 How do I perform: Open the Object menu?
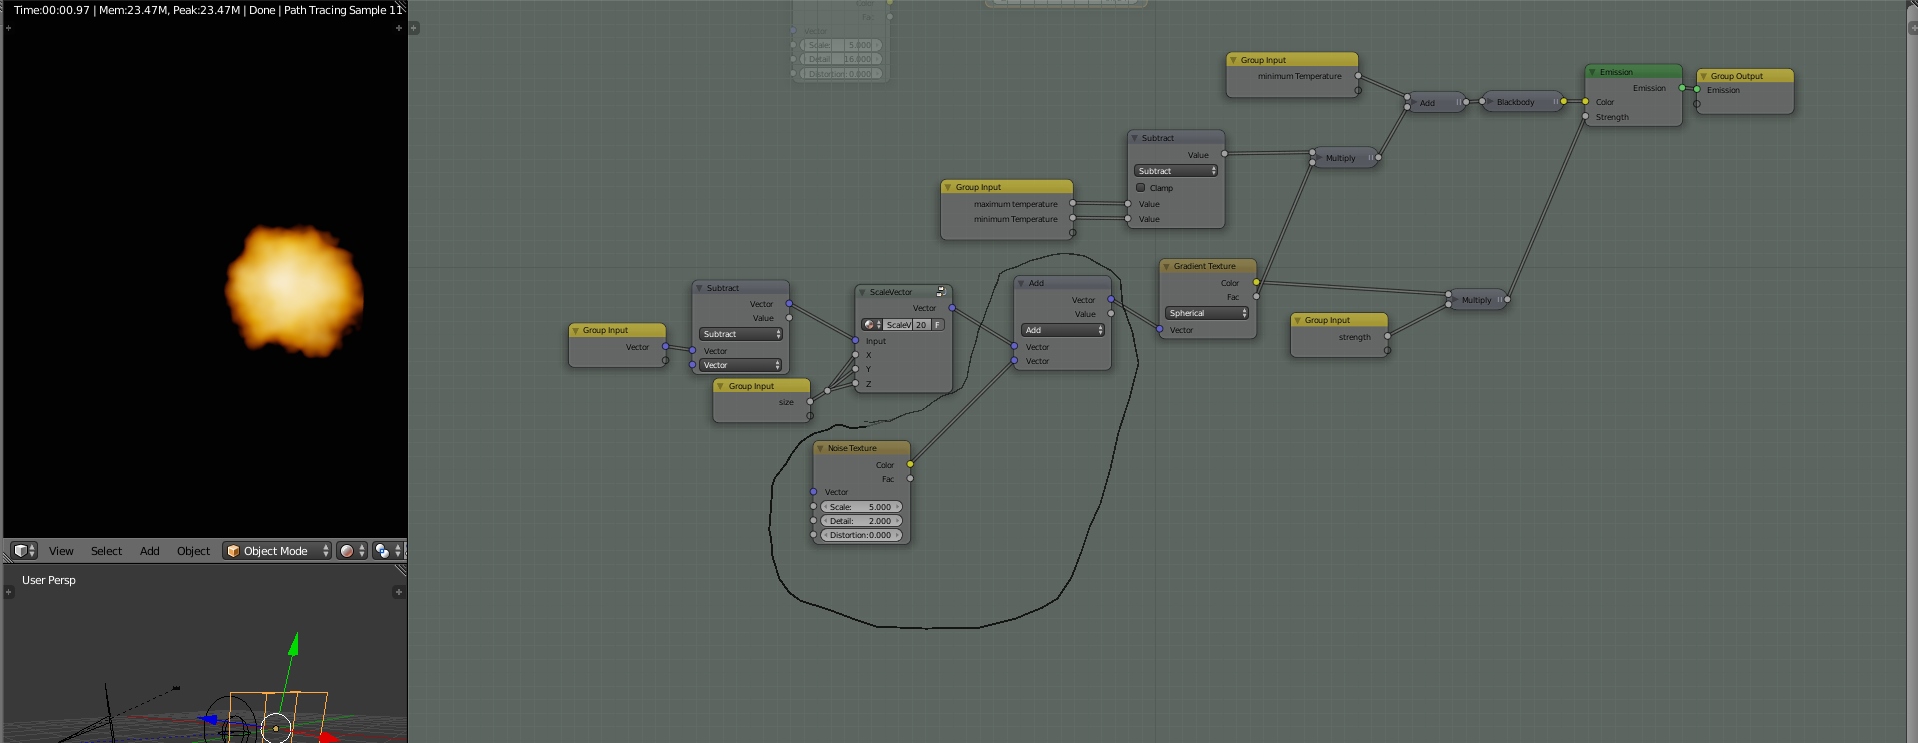(193, 551)
